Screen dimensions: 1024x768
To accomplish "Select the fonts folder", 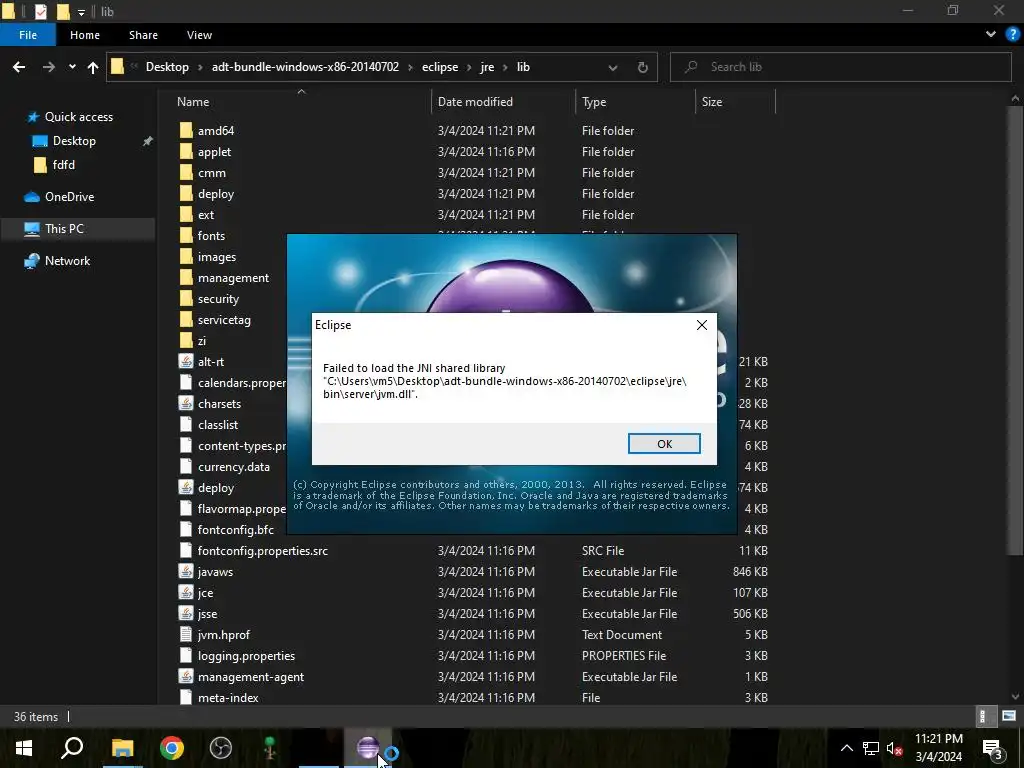I will pos(211,236).
